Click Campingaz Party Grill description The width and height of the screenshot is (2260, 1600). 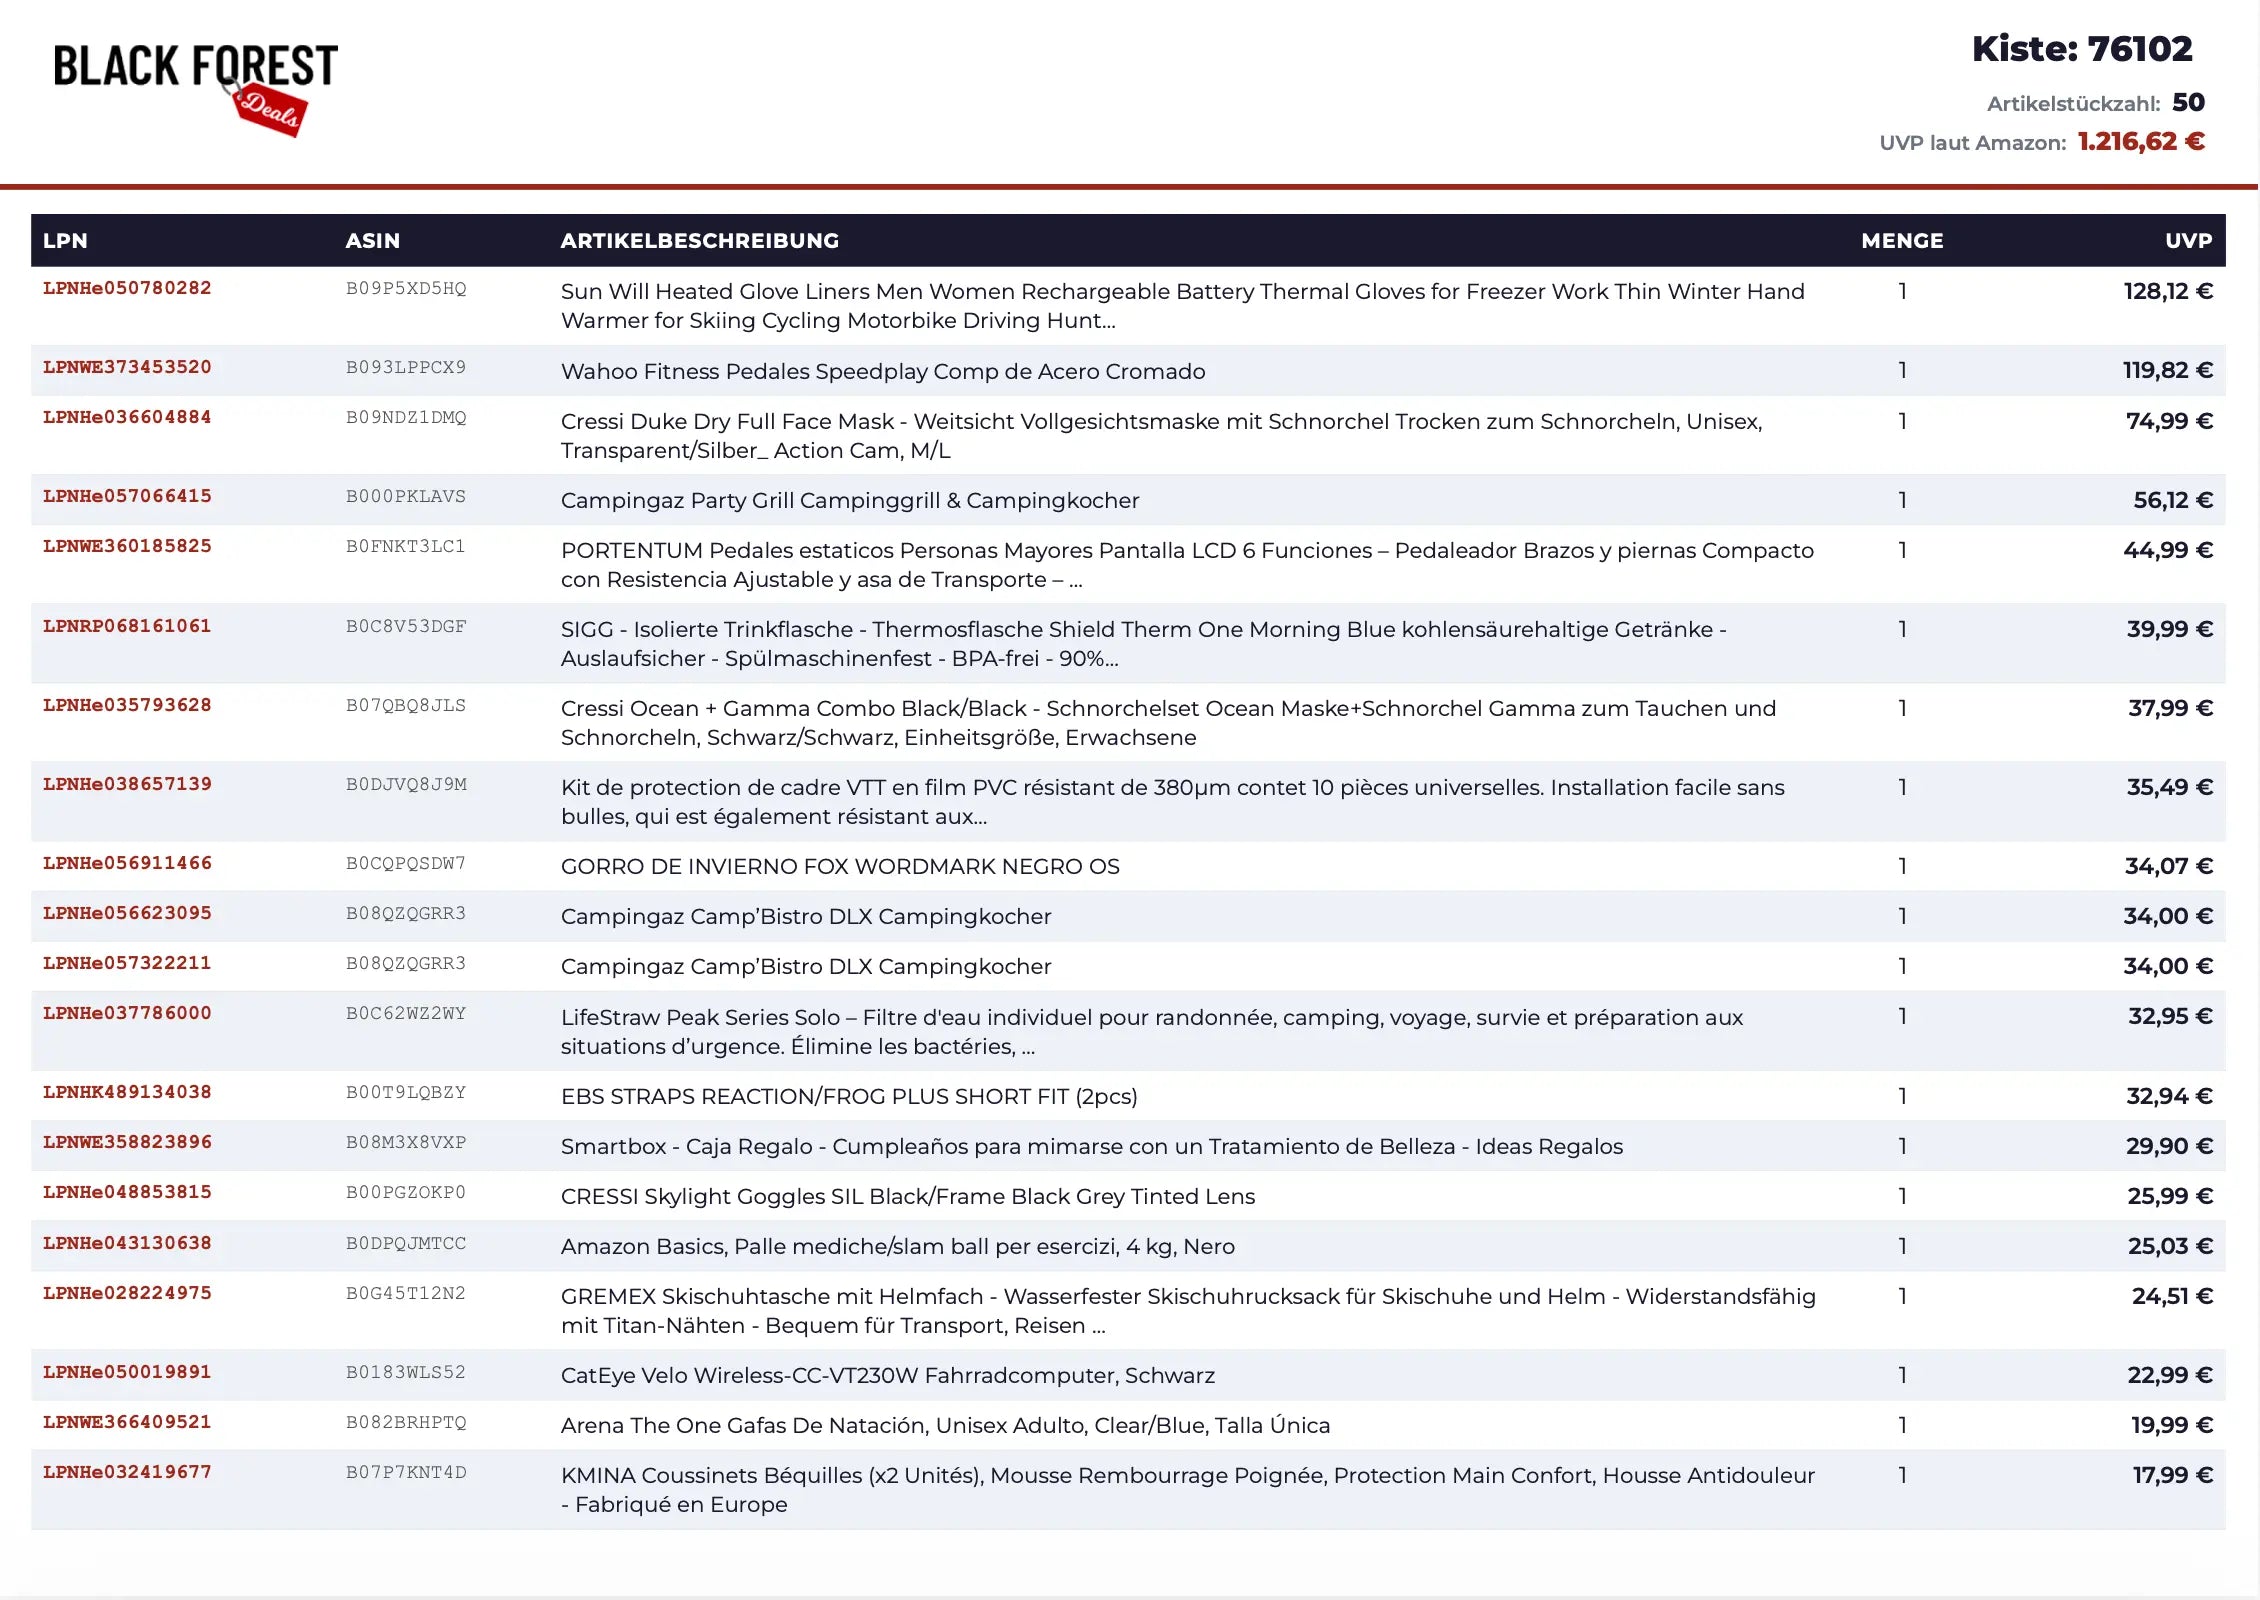click(x=849, y=500)
